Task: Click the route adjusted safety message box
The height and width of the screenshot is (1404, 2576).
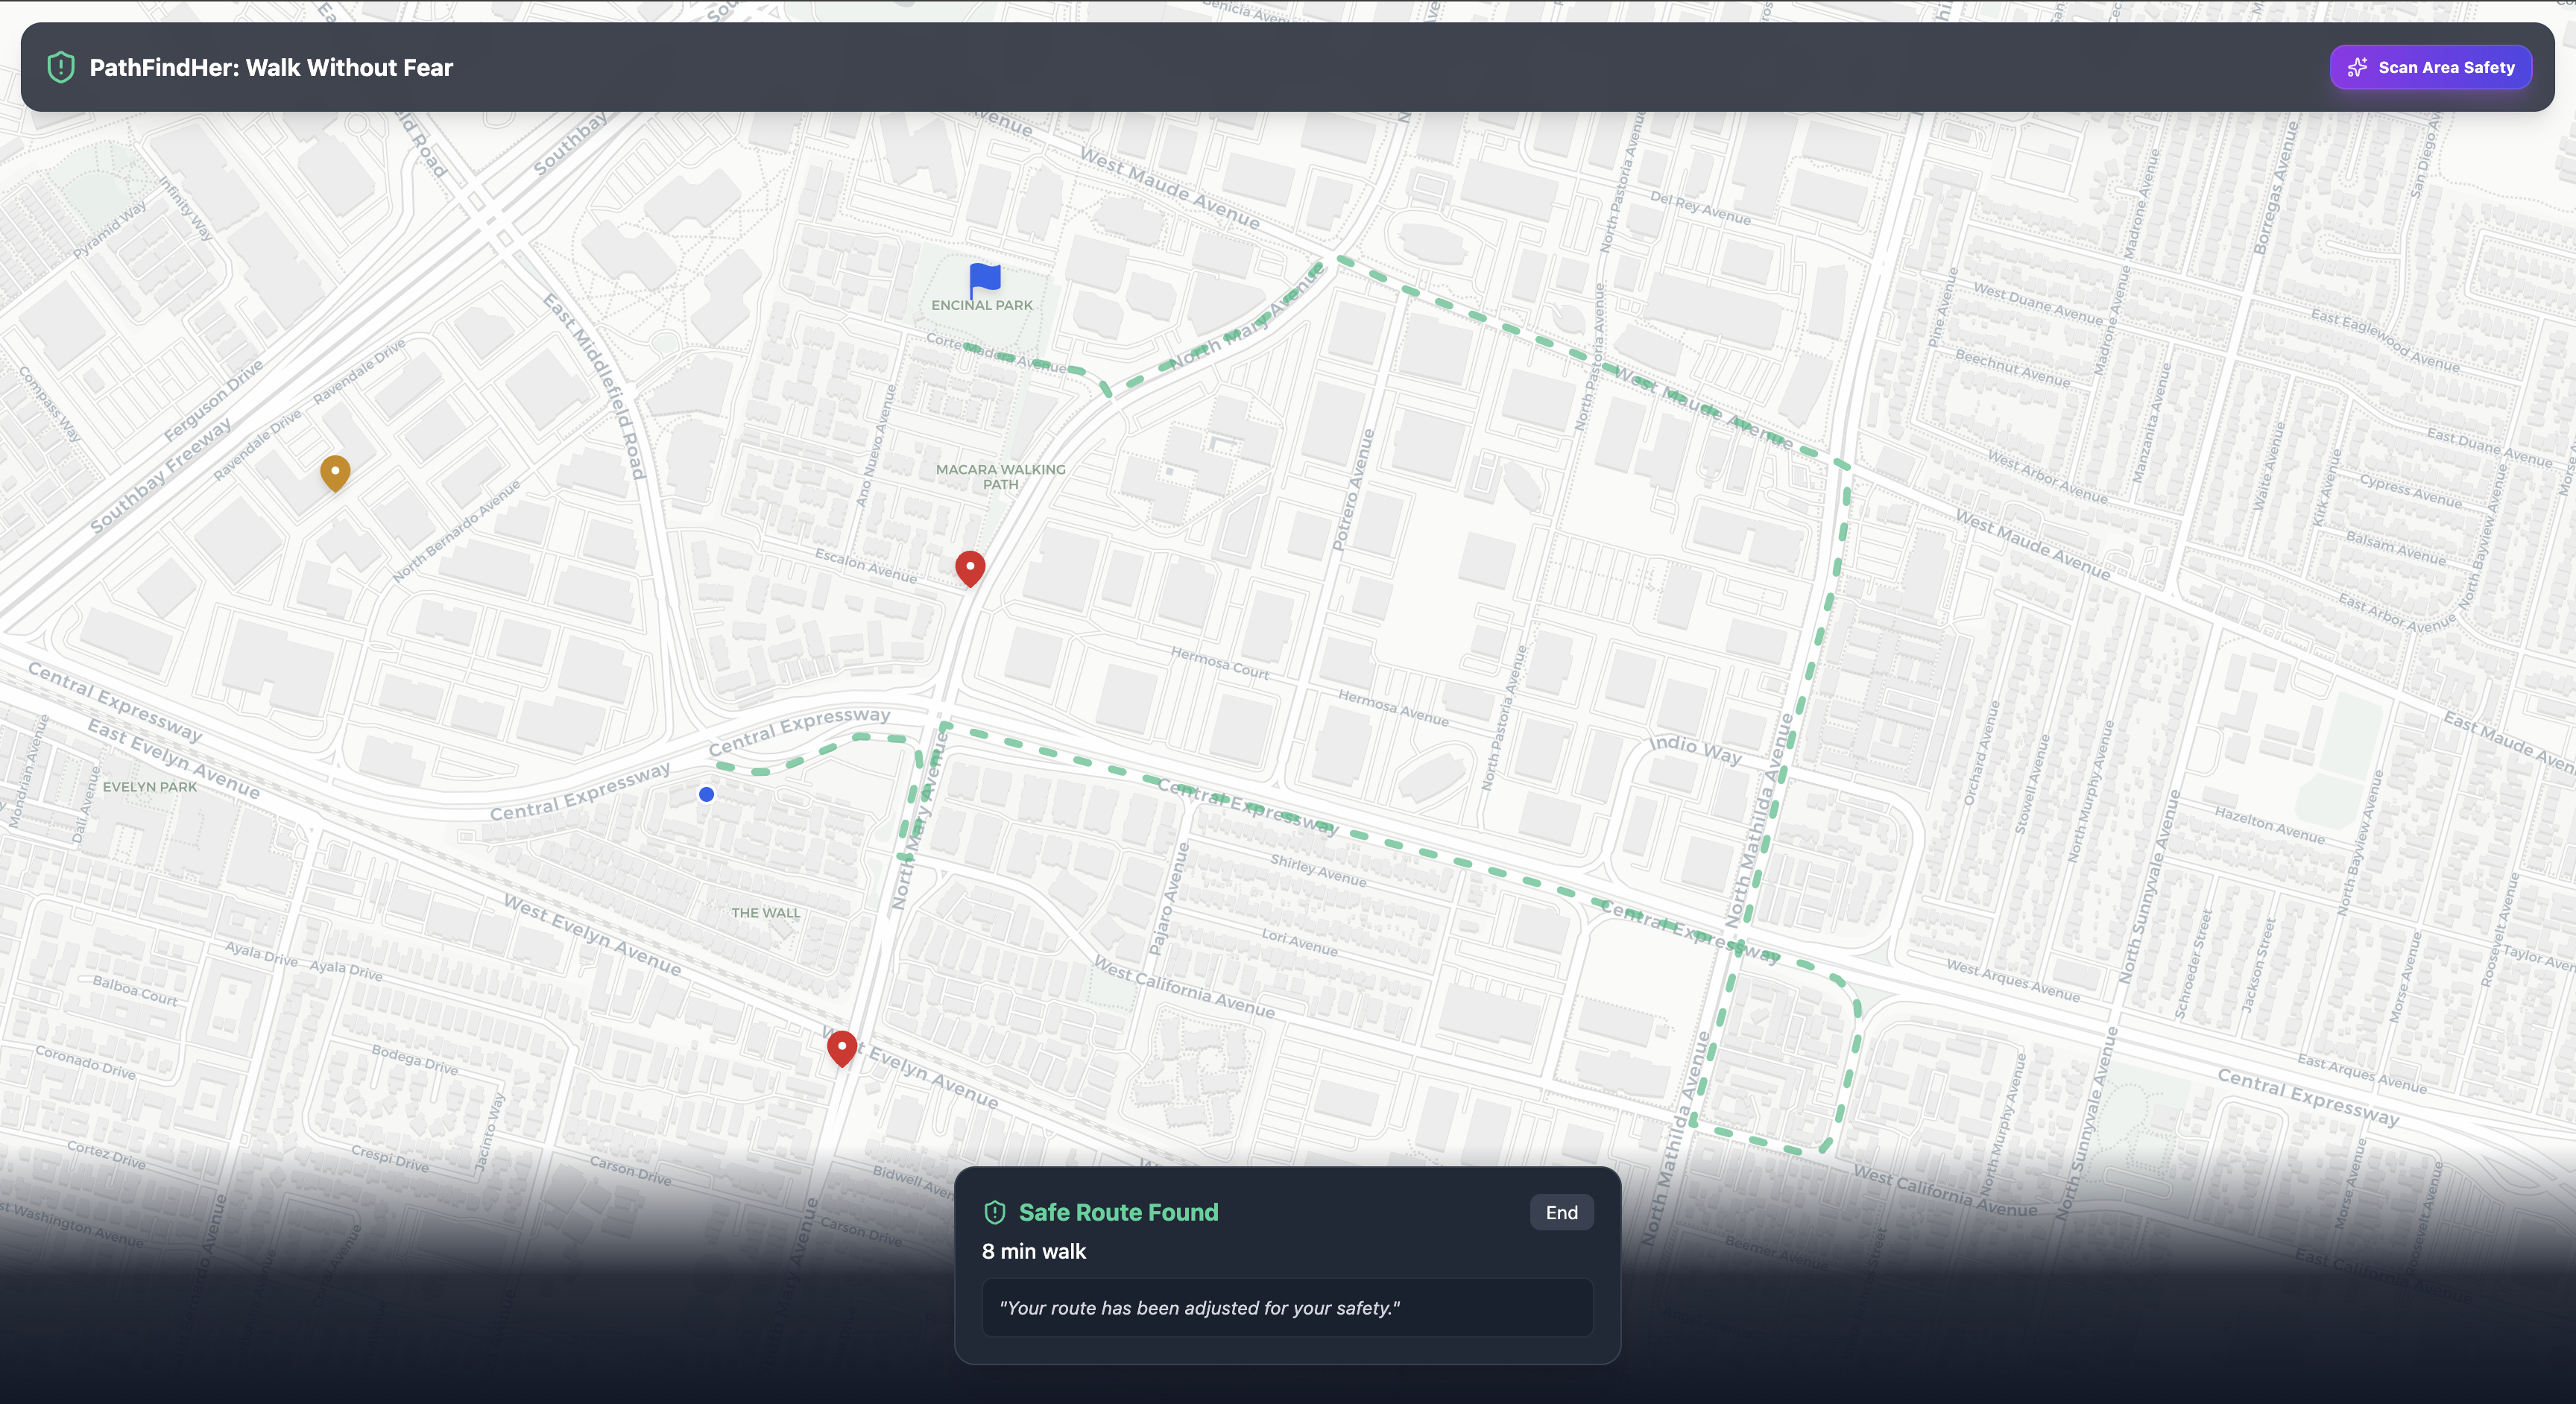Action: coord(1287,1307)
